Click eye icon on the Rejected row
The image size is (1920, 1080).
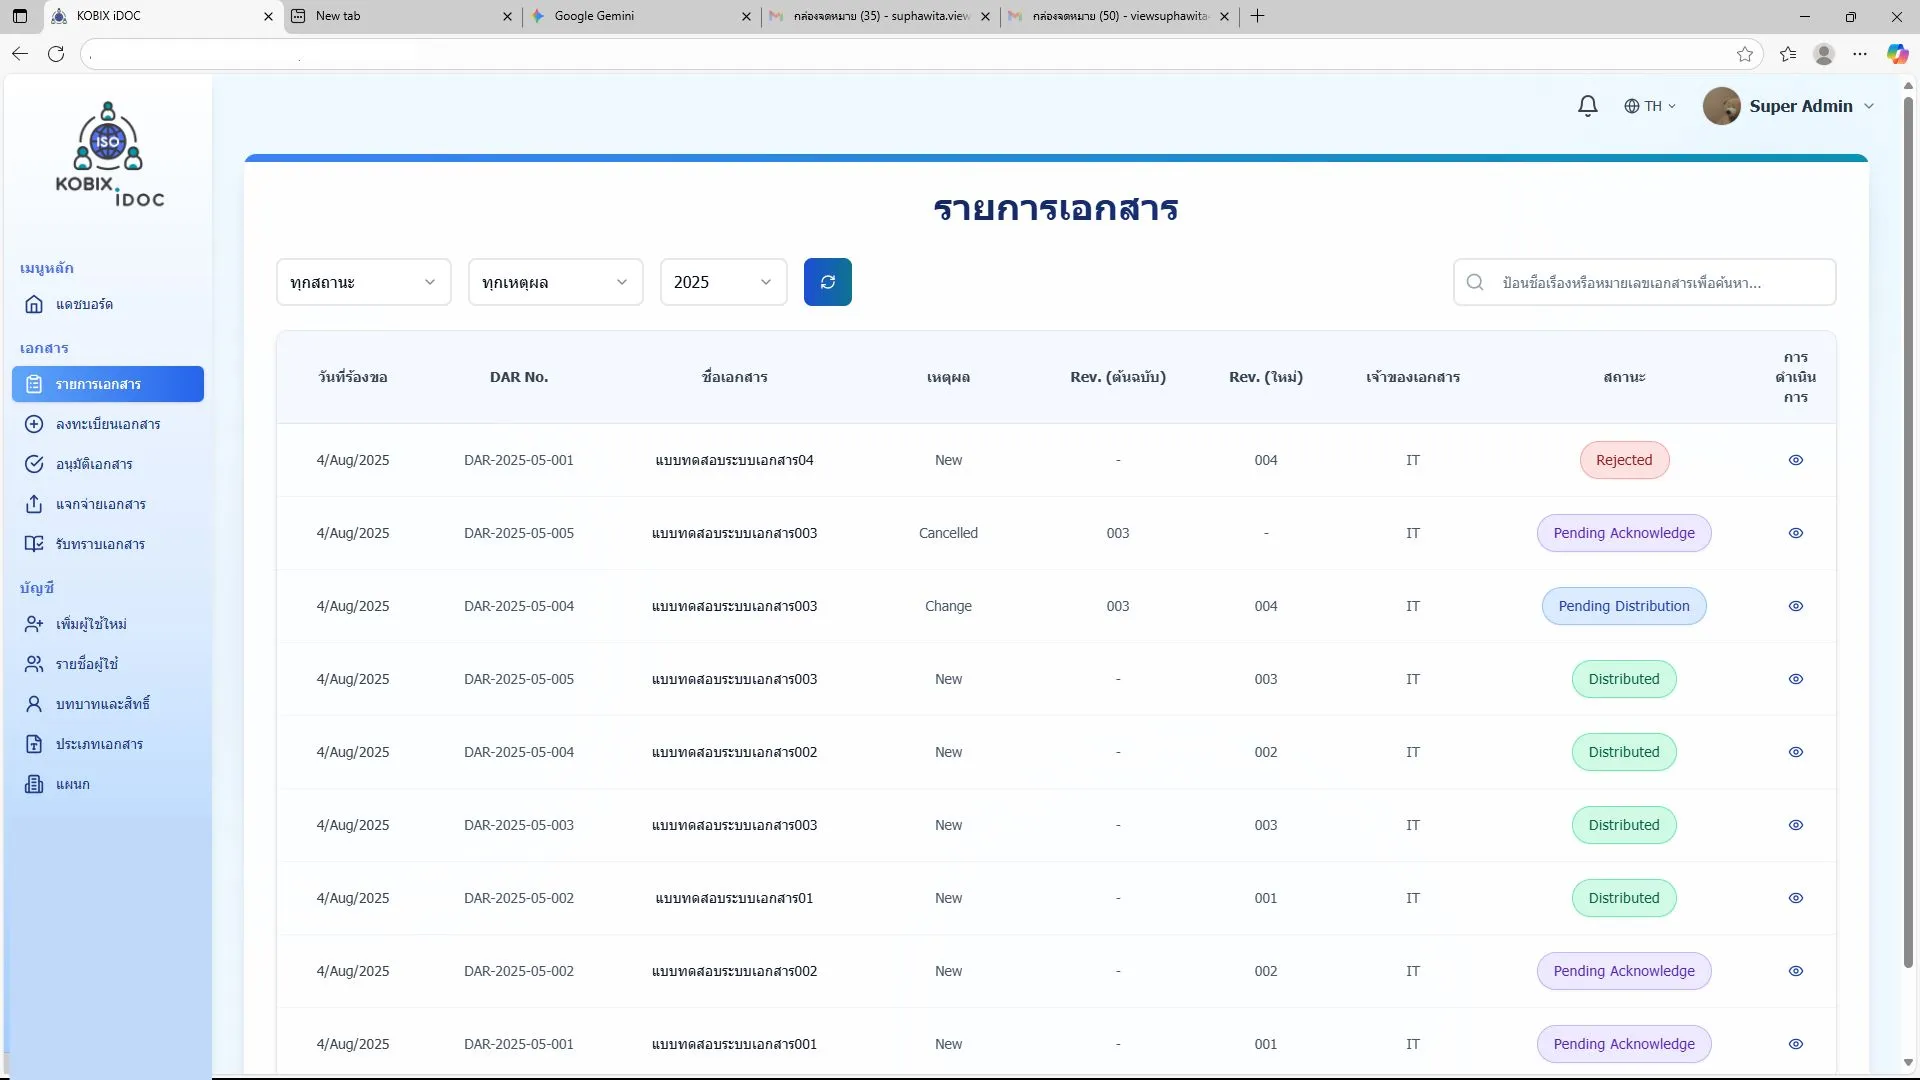pos(1795,460)
